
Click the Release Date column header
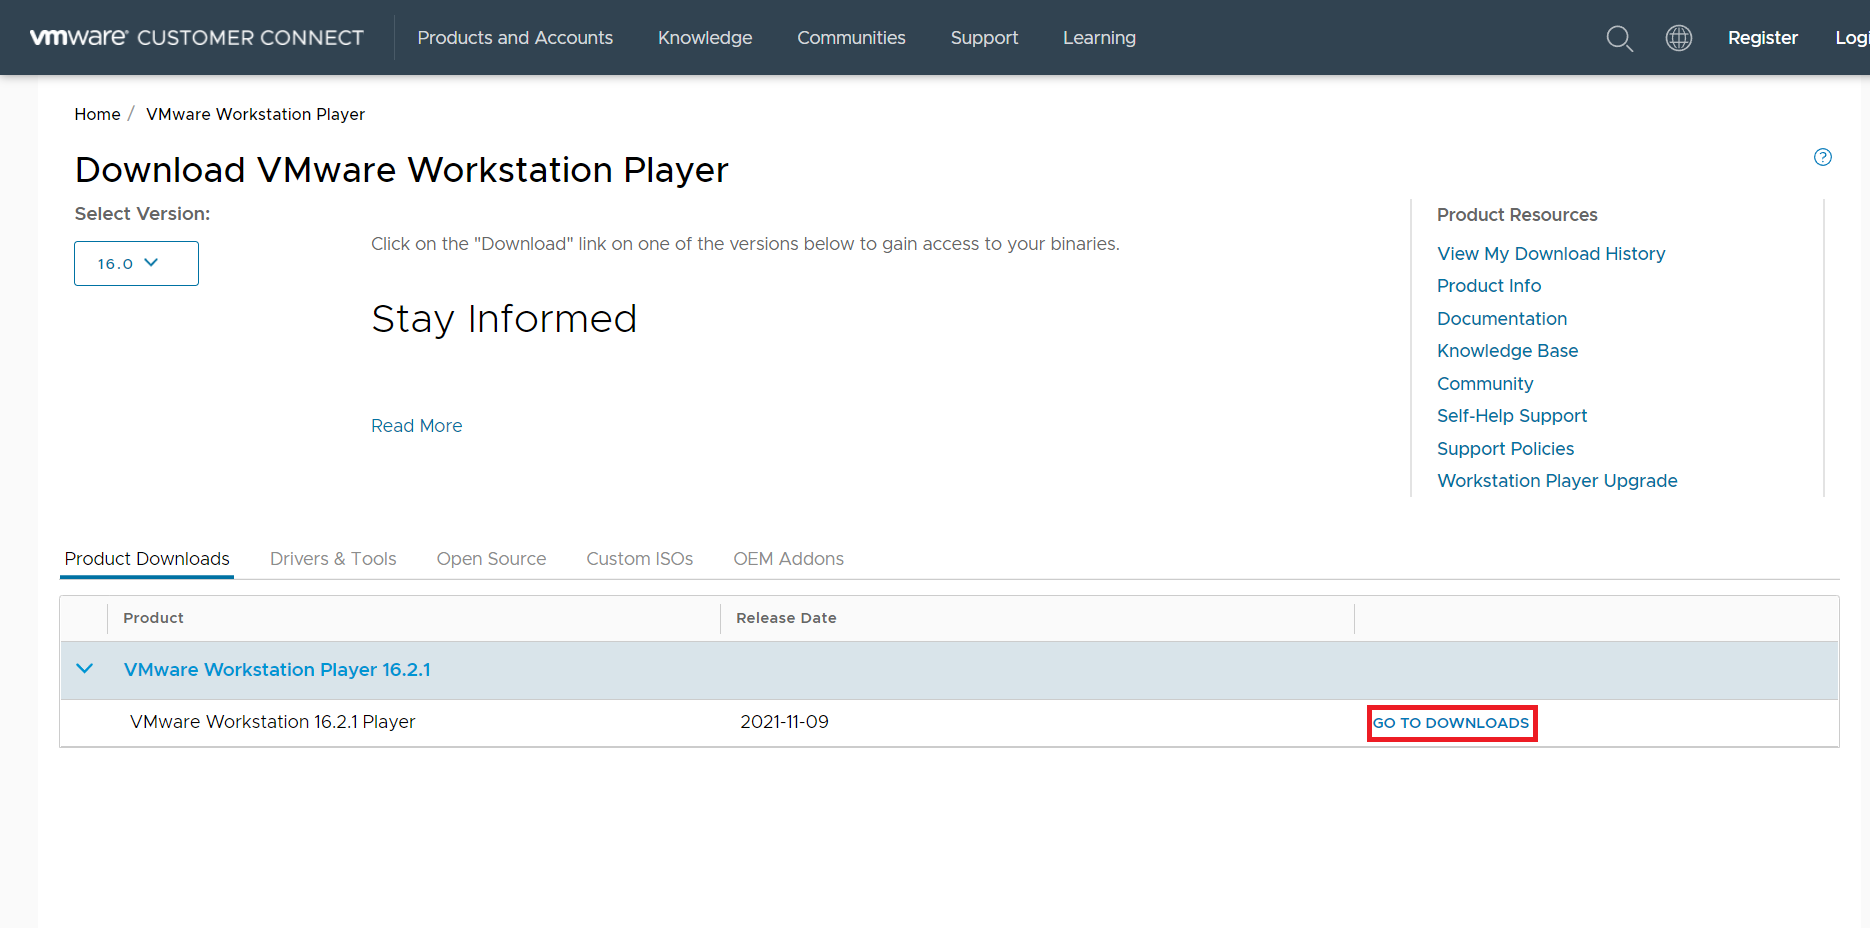point(786,618)
